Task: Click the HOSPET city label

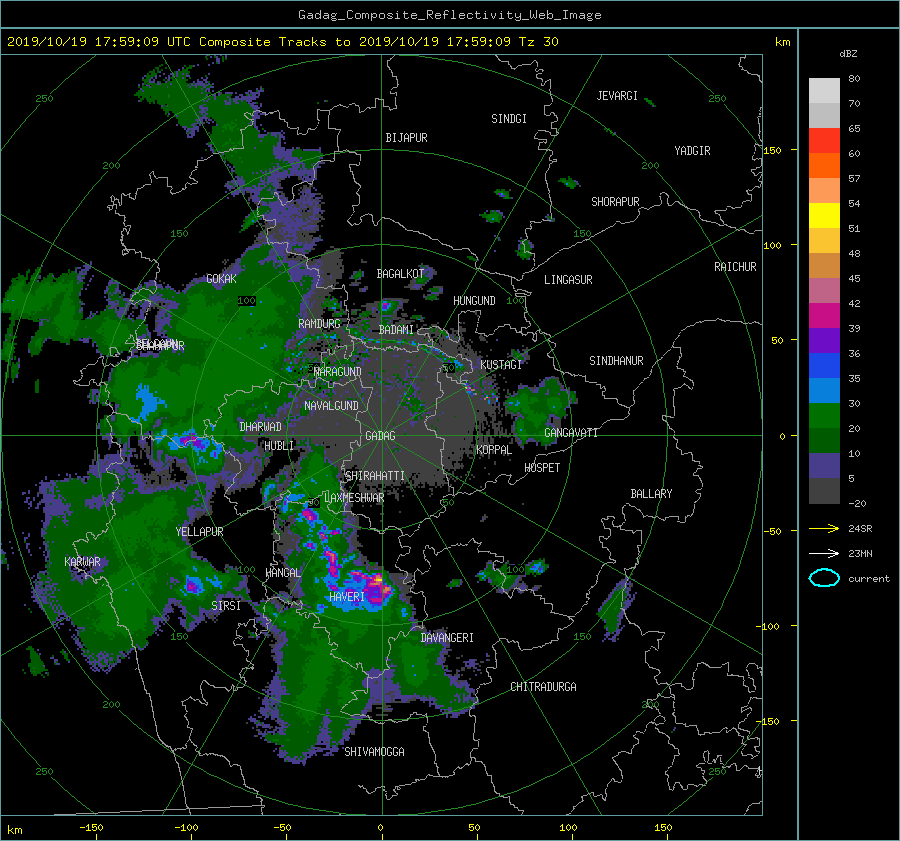Action: pos(542,468)
